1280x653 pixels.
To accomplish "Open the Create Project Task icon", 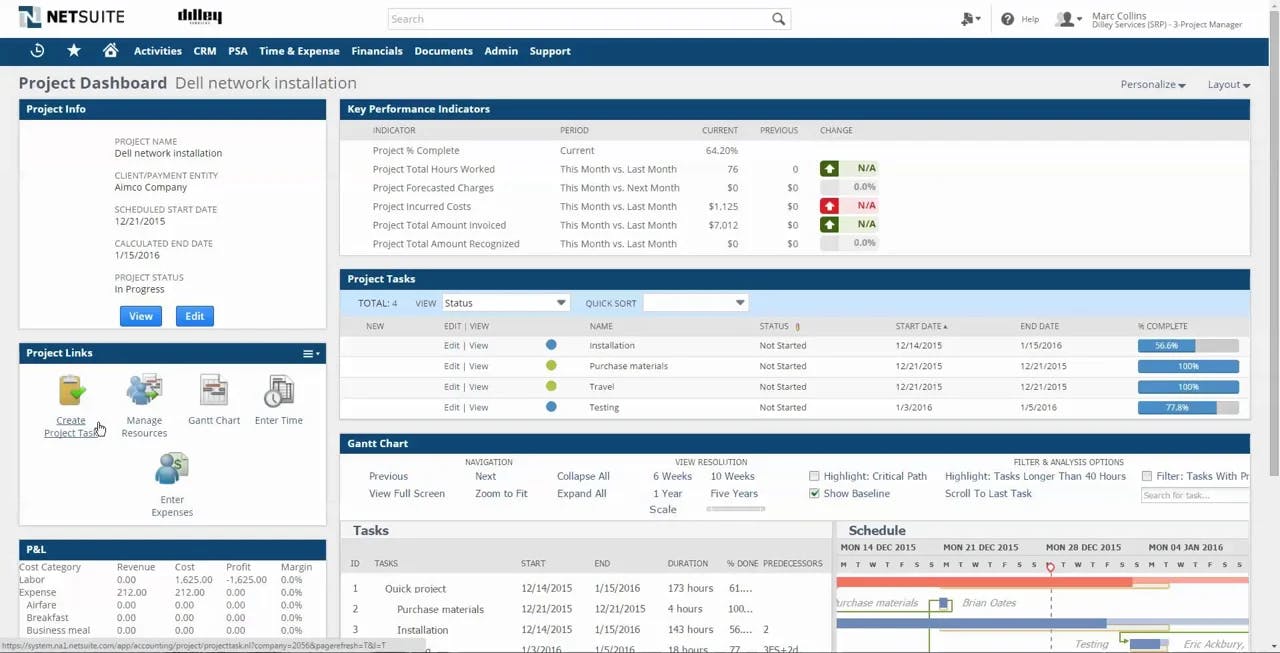I will pos(71,391).
